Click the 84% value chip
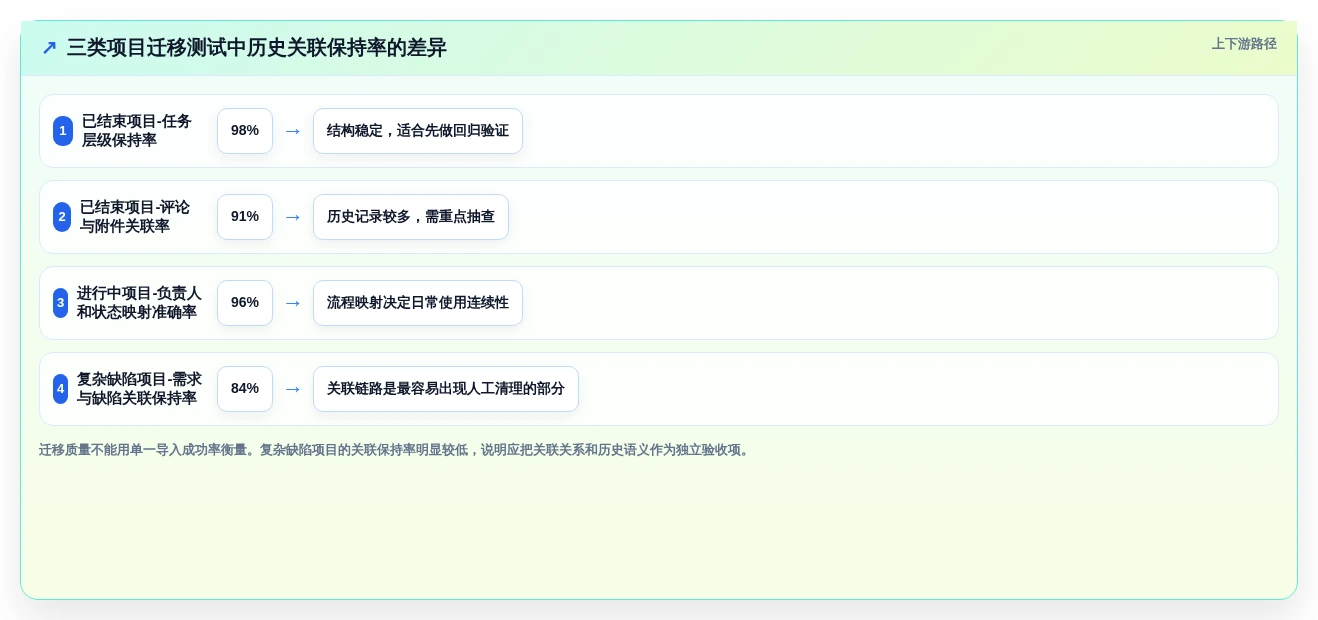1318x620 pixels. [245, 389]
